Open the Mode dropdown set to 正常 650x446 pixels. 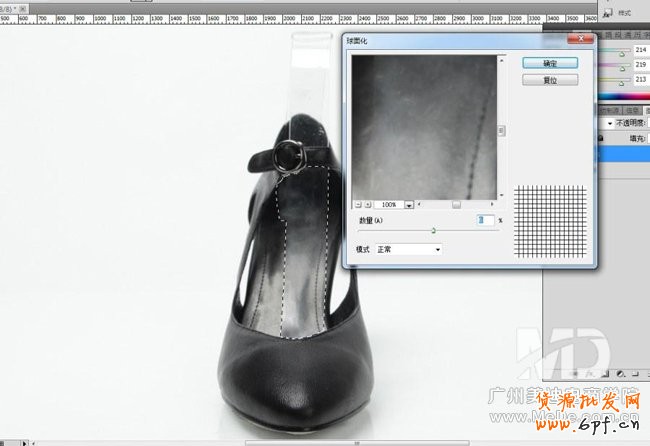408,249
